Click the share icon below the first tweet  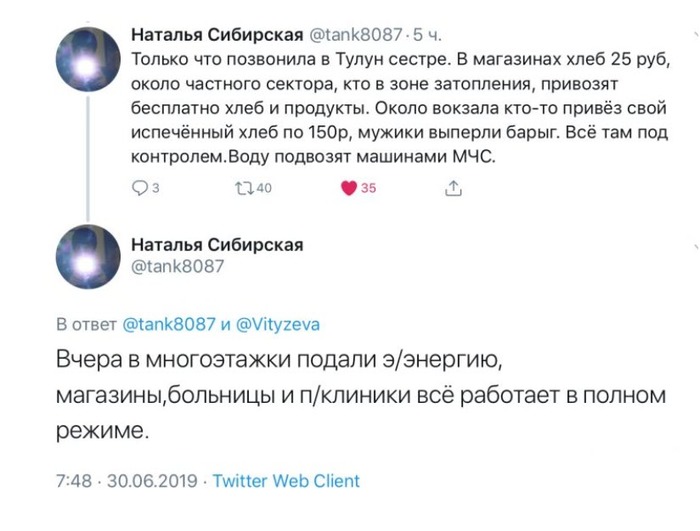[x=452, y=186]
